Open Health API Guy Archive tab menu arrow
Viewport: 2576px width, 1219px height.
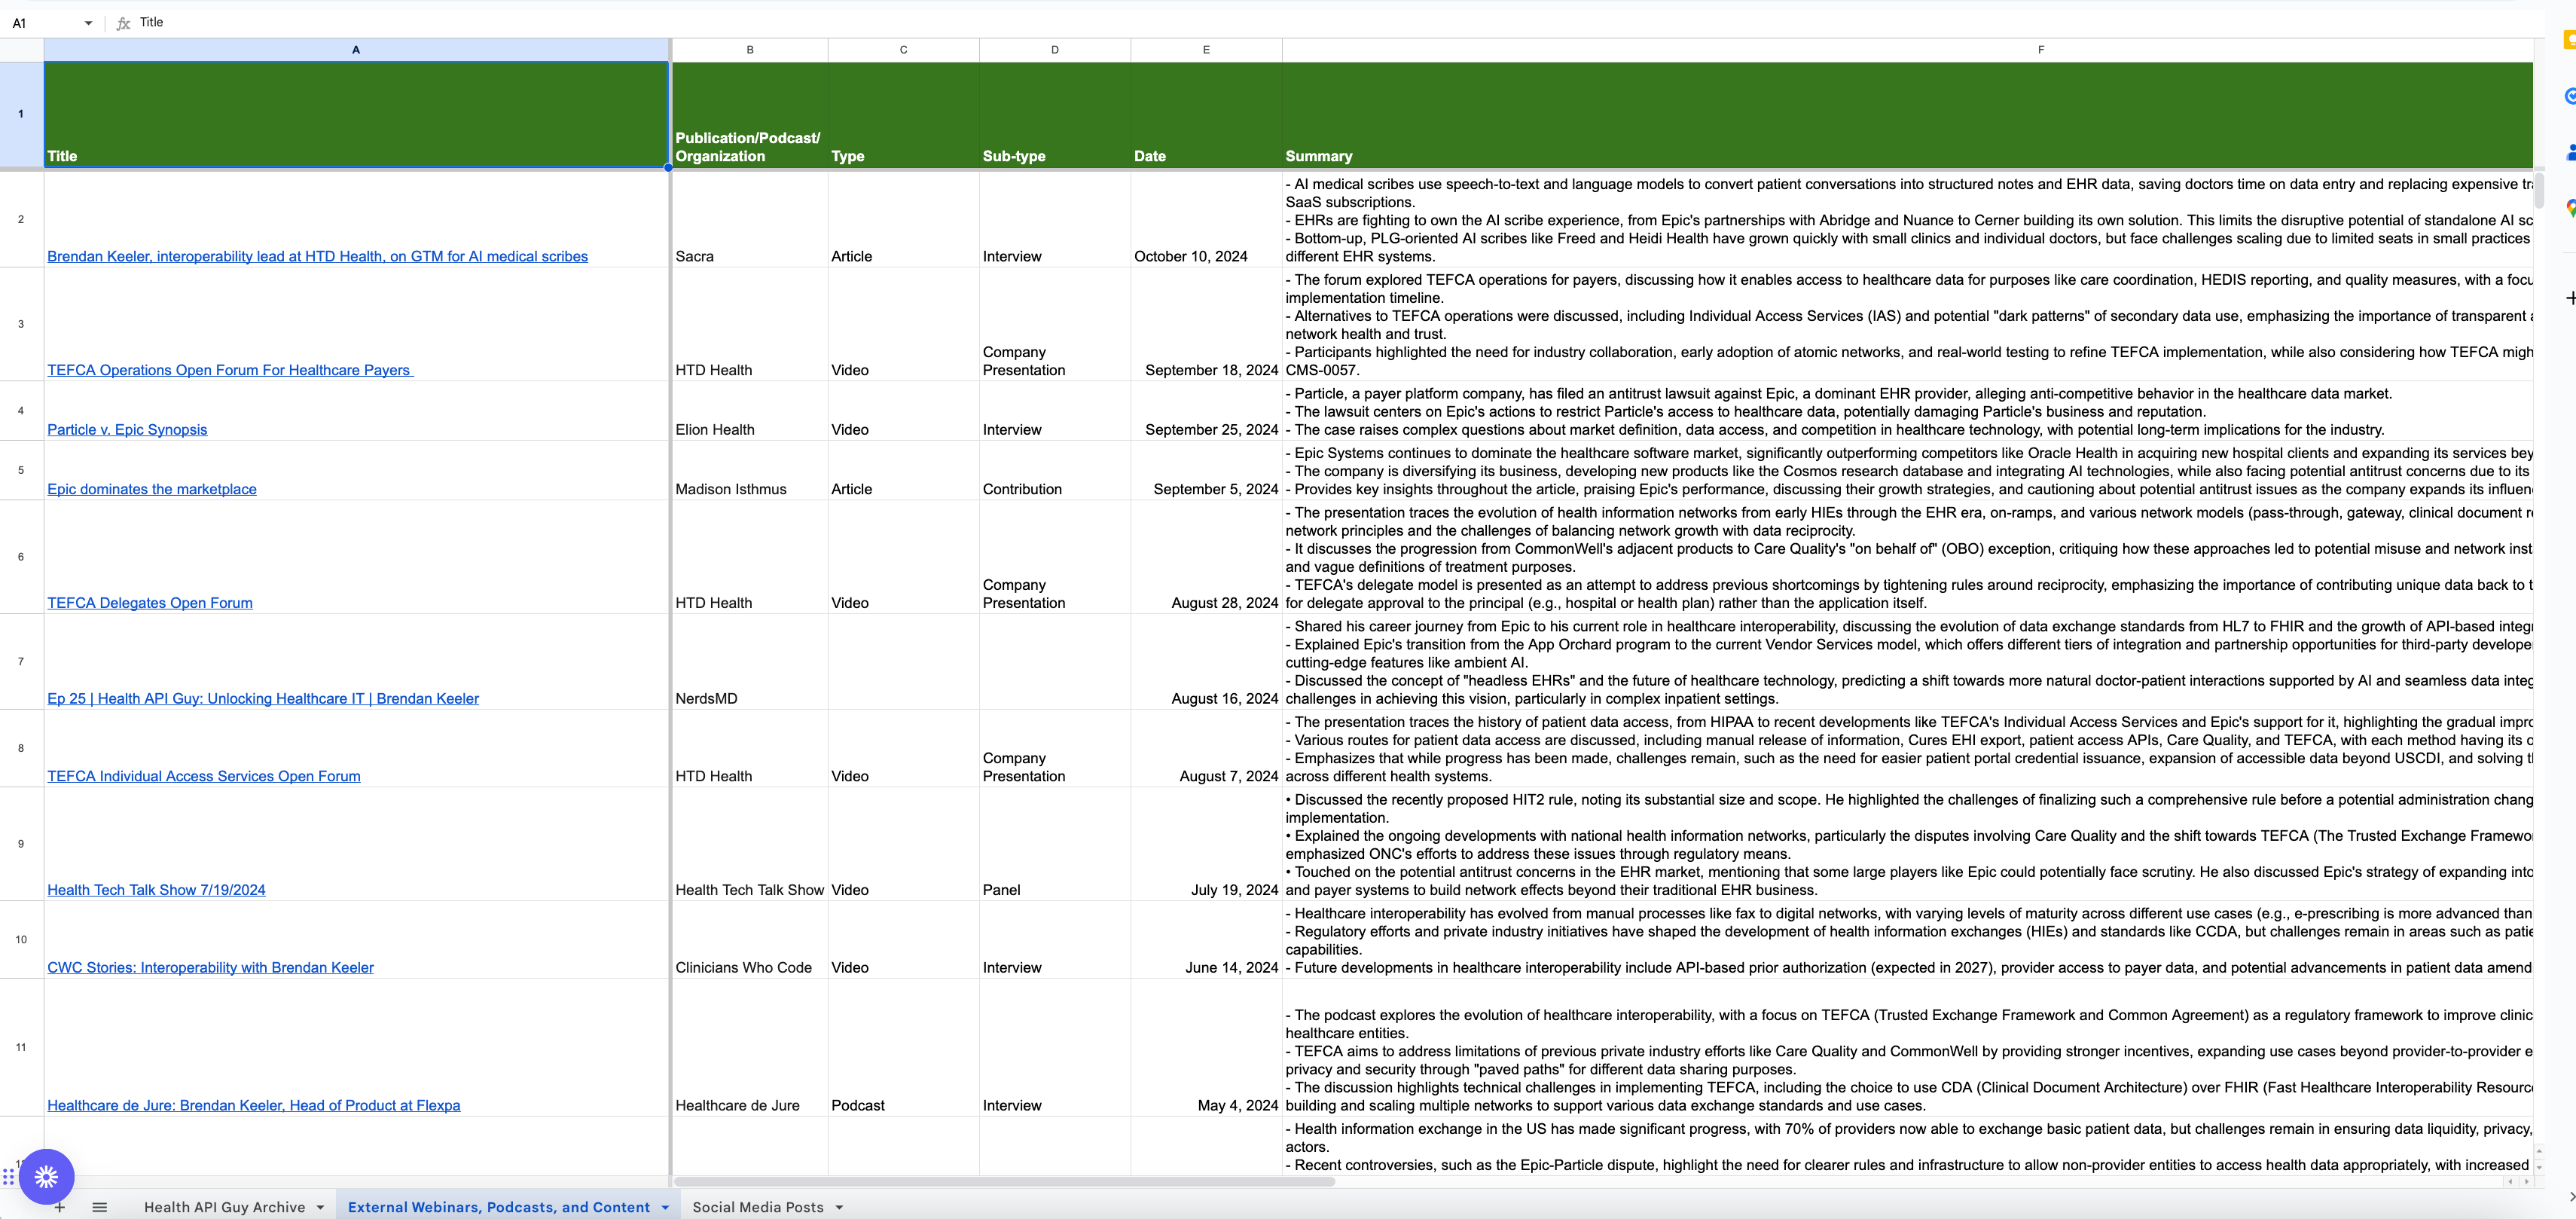point(320,1207)
